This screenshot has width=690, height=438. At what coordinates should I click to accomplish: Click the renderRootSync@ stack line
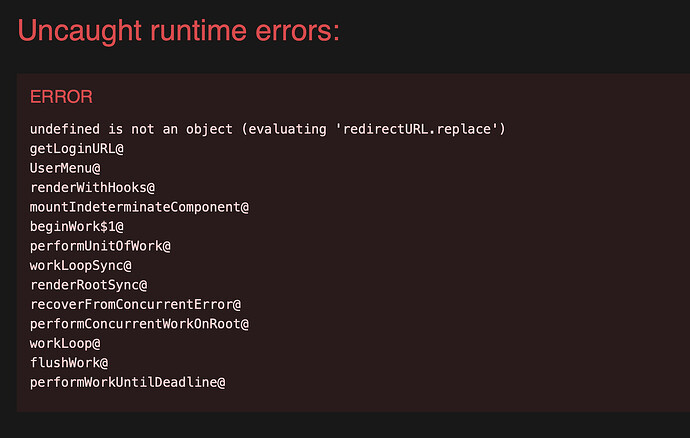pos(88,285)
